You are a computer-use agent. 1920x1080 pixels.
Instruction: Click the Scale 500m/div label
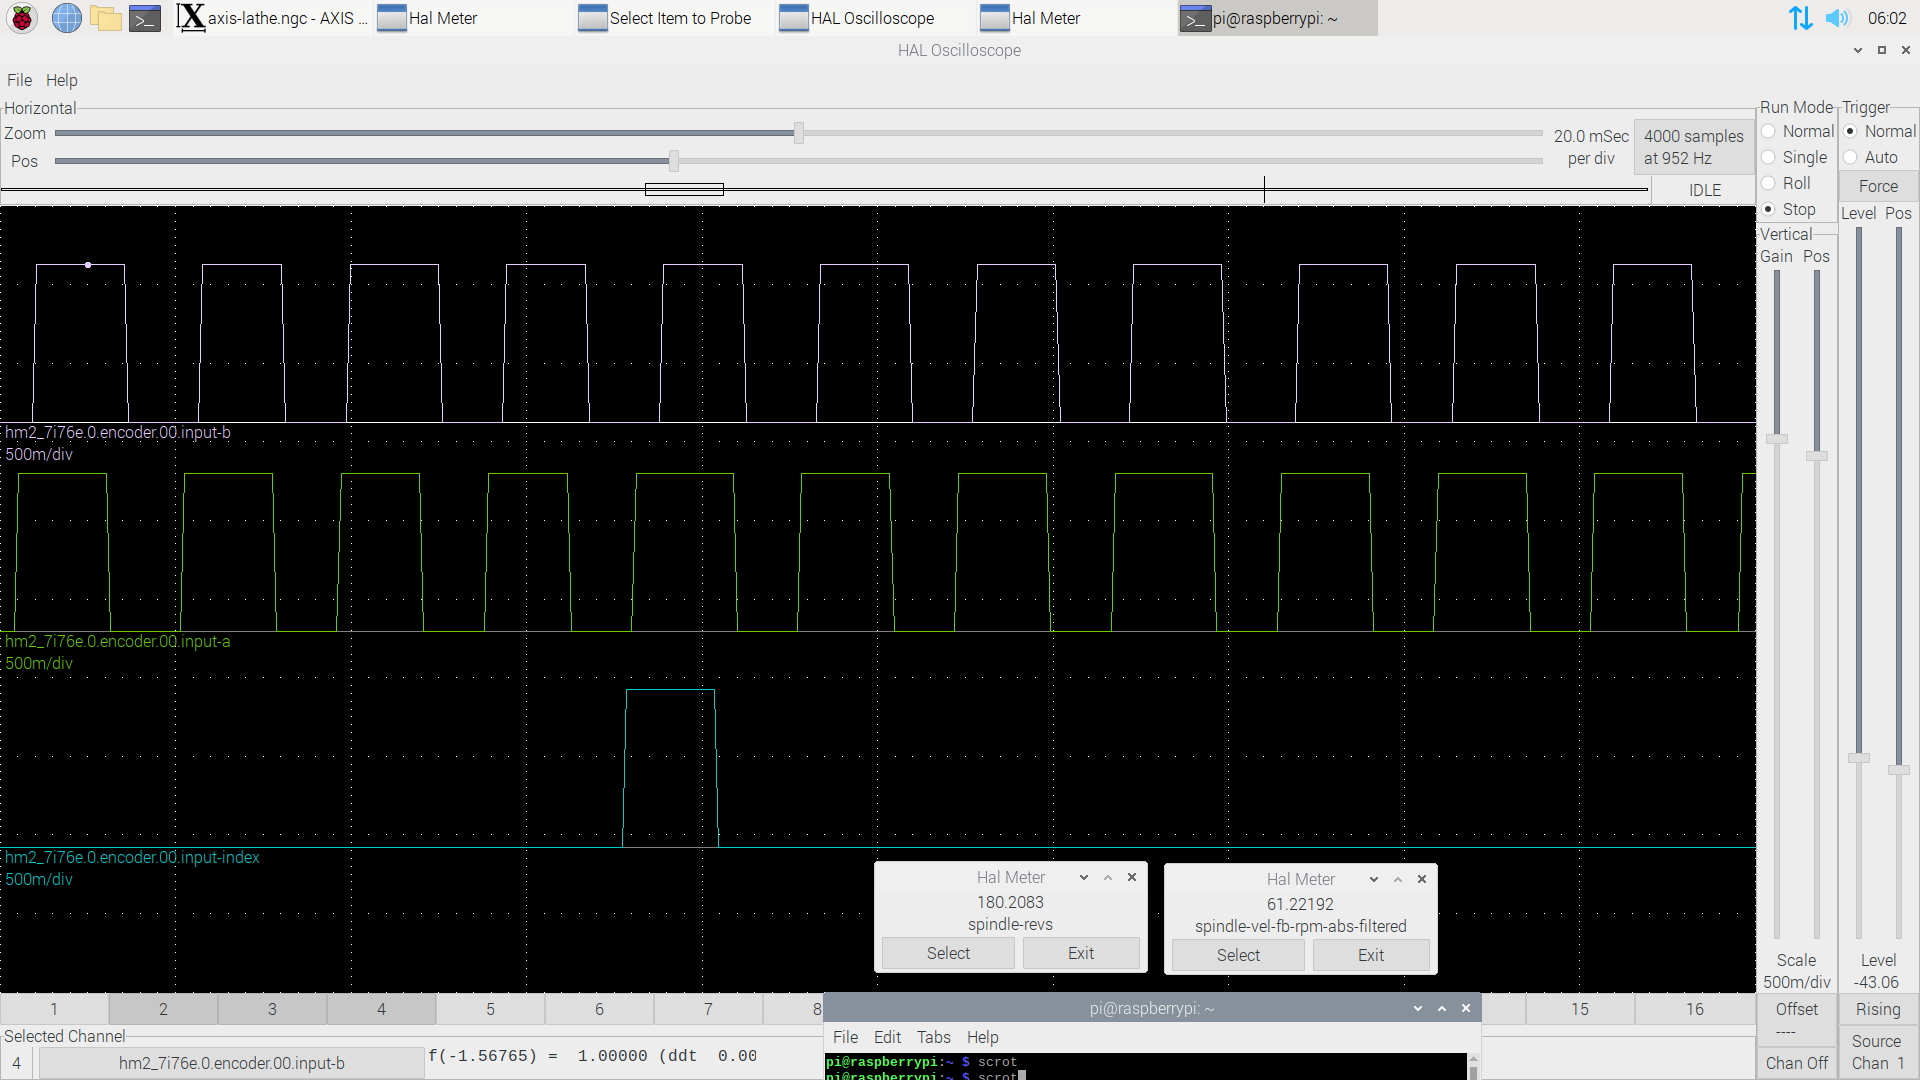click(1797, 971)
